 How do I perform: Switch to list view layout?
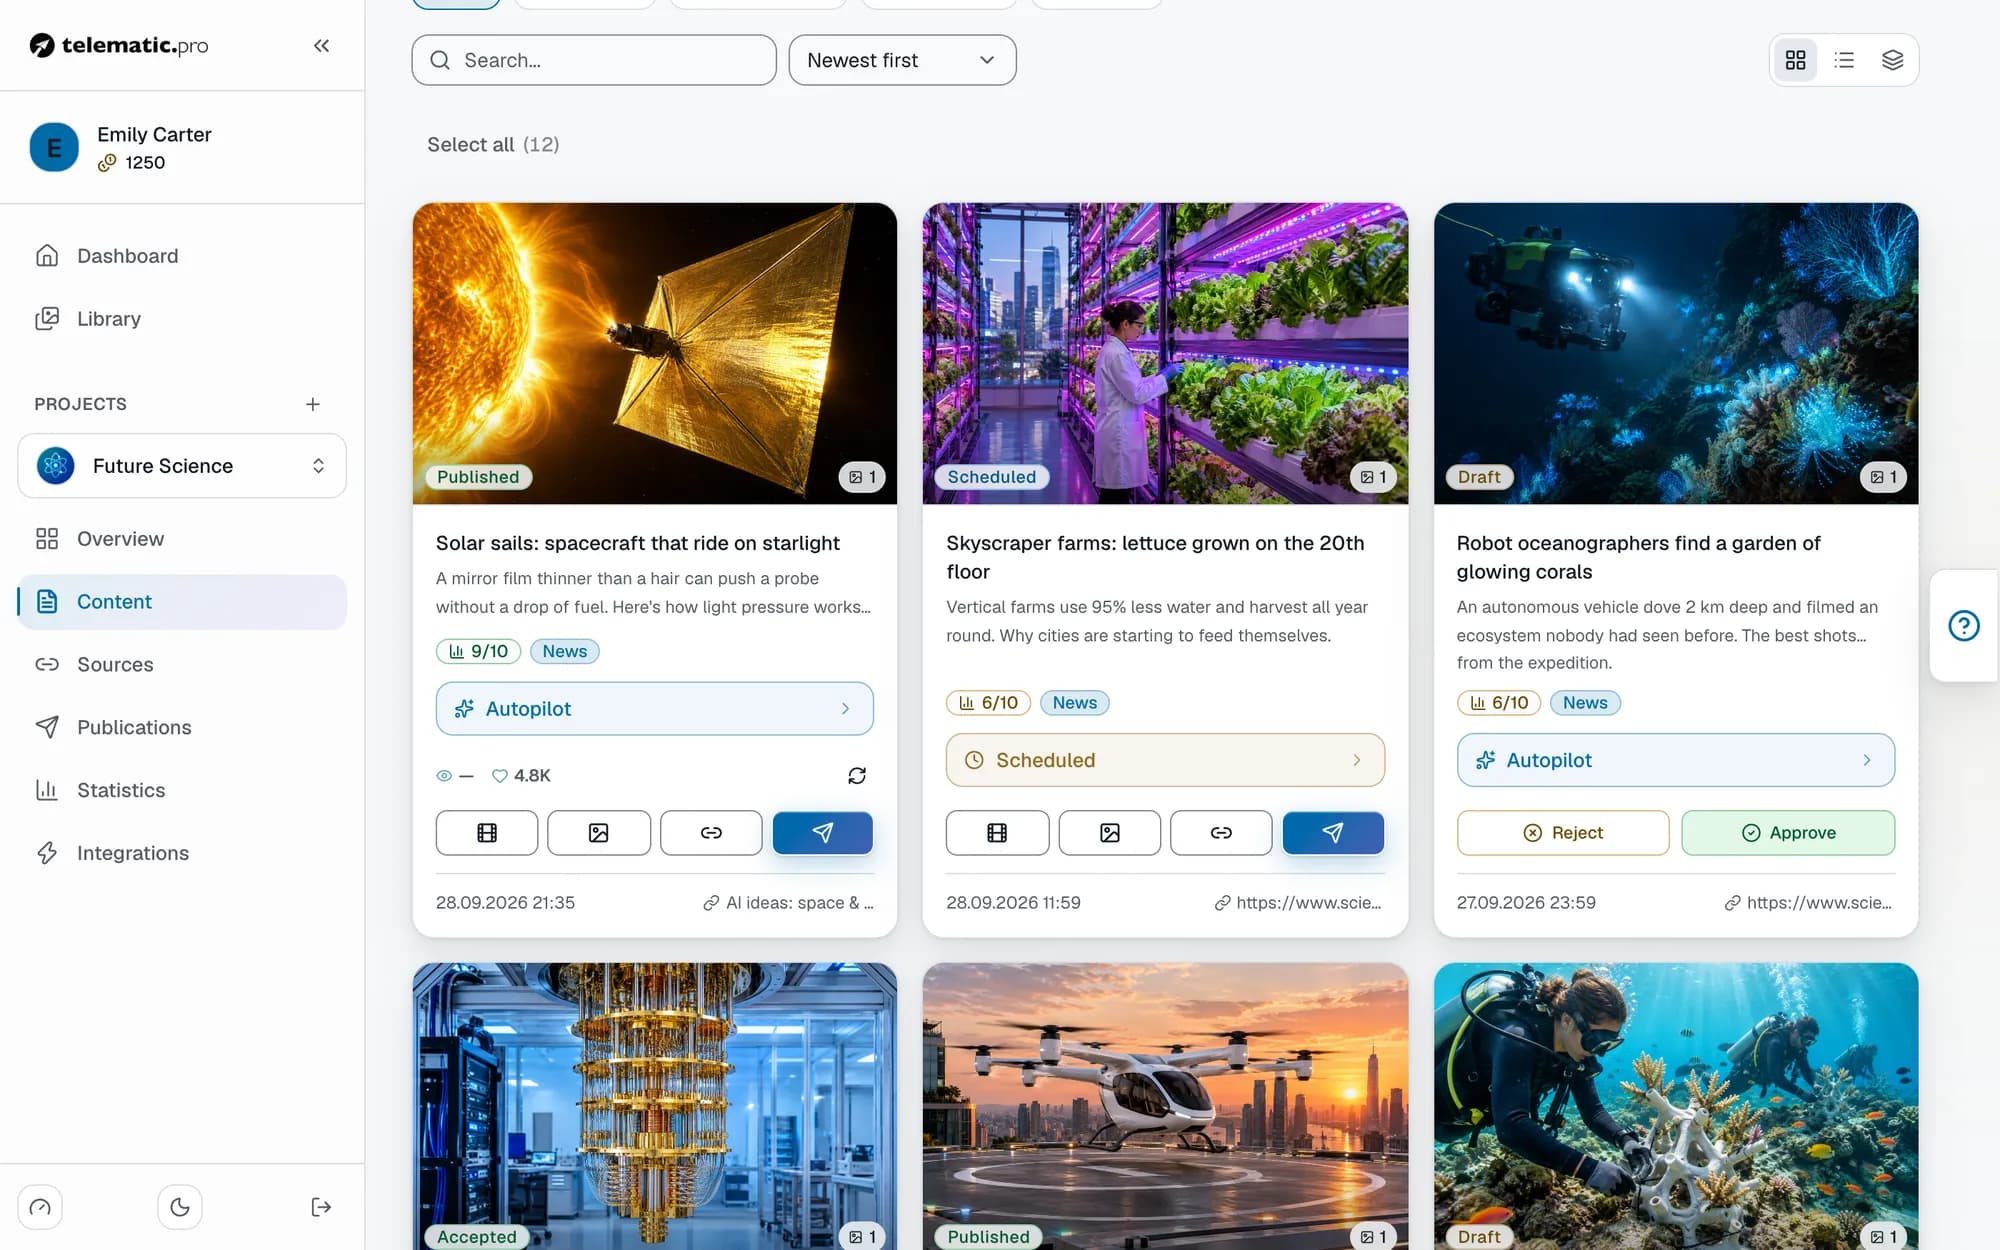click(x=1844, y=60)
